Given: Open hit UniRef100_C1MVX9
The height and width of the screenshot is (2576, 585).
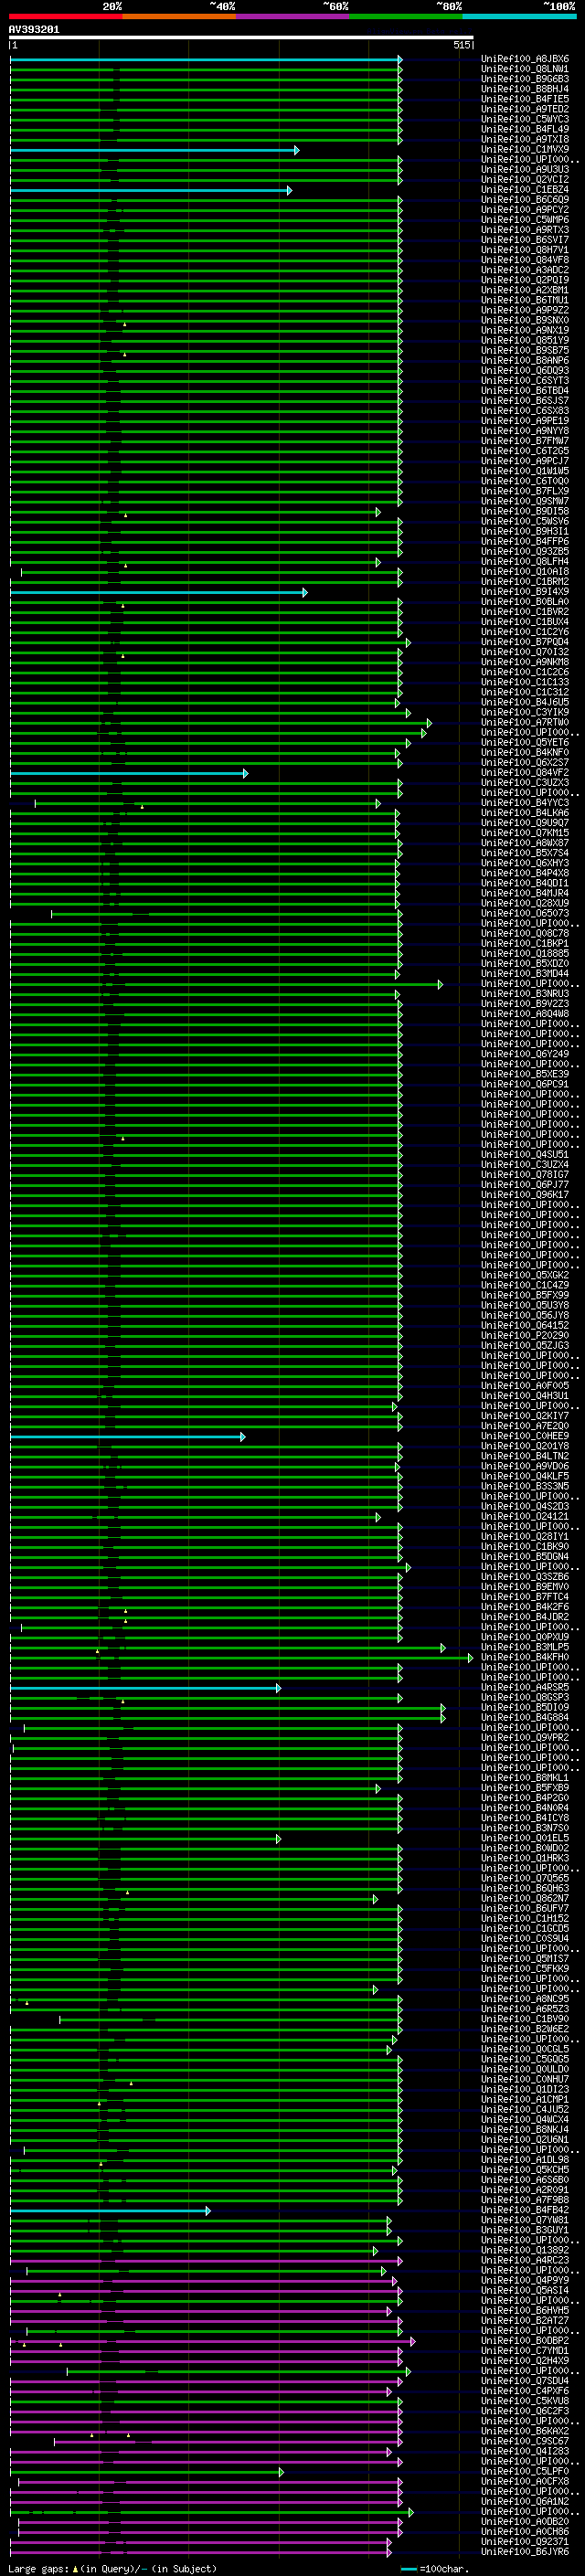Looking at the screenshot, I should pyautogui.click(x=525, y=150).
